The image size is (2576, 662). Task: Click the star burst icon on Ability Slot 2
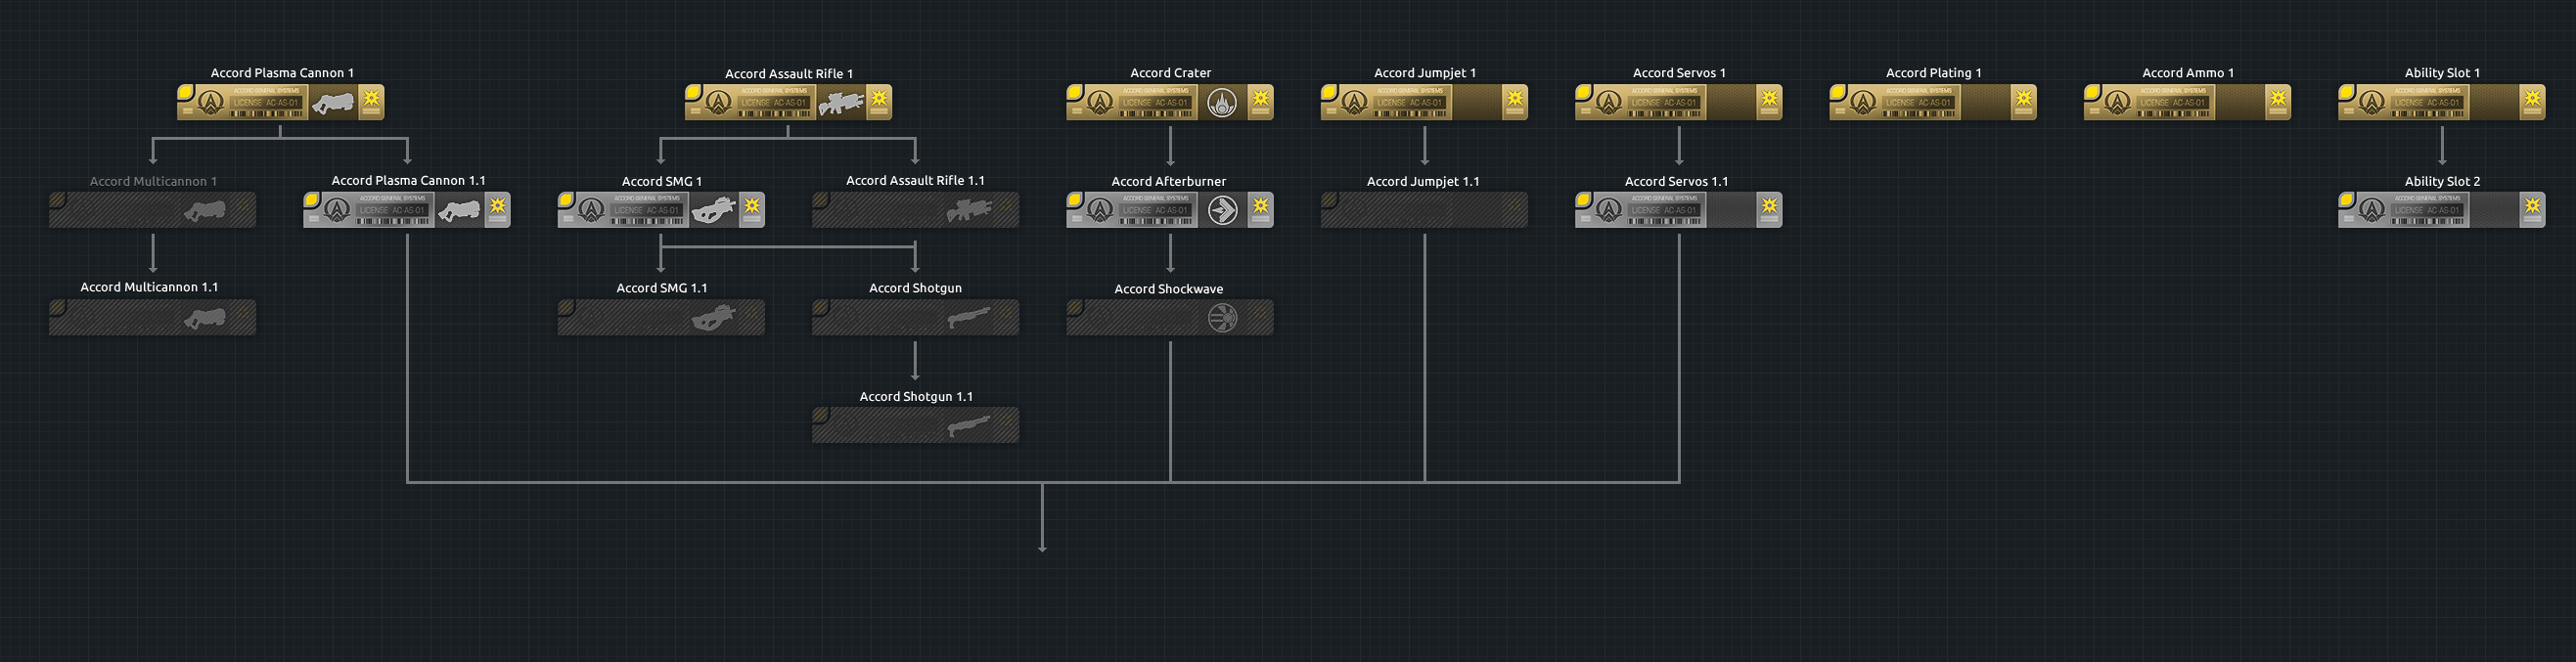[x=2533, y=207]
